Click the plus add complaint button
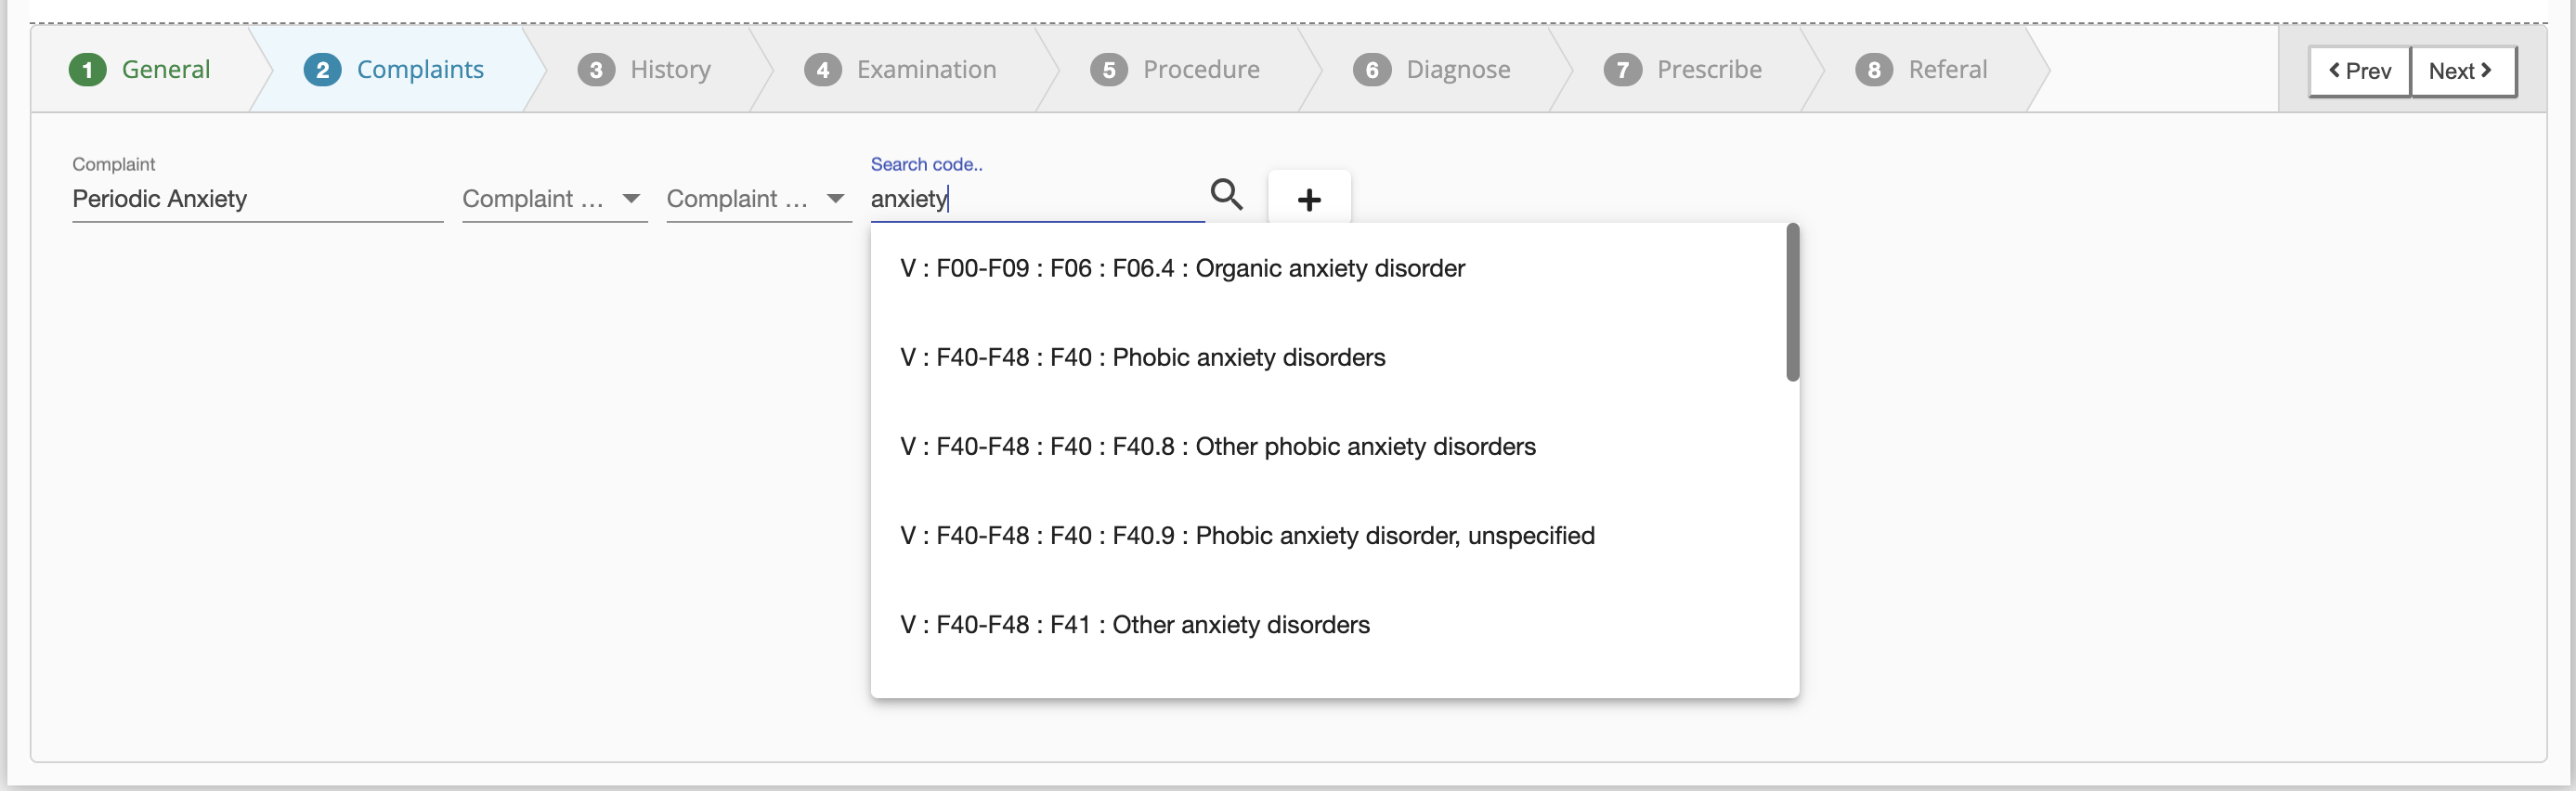Image resolution: width=2576 pixels, height=791 pixels. tap(1309, 199)
